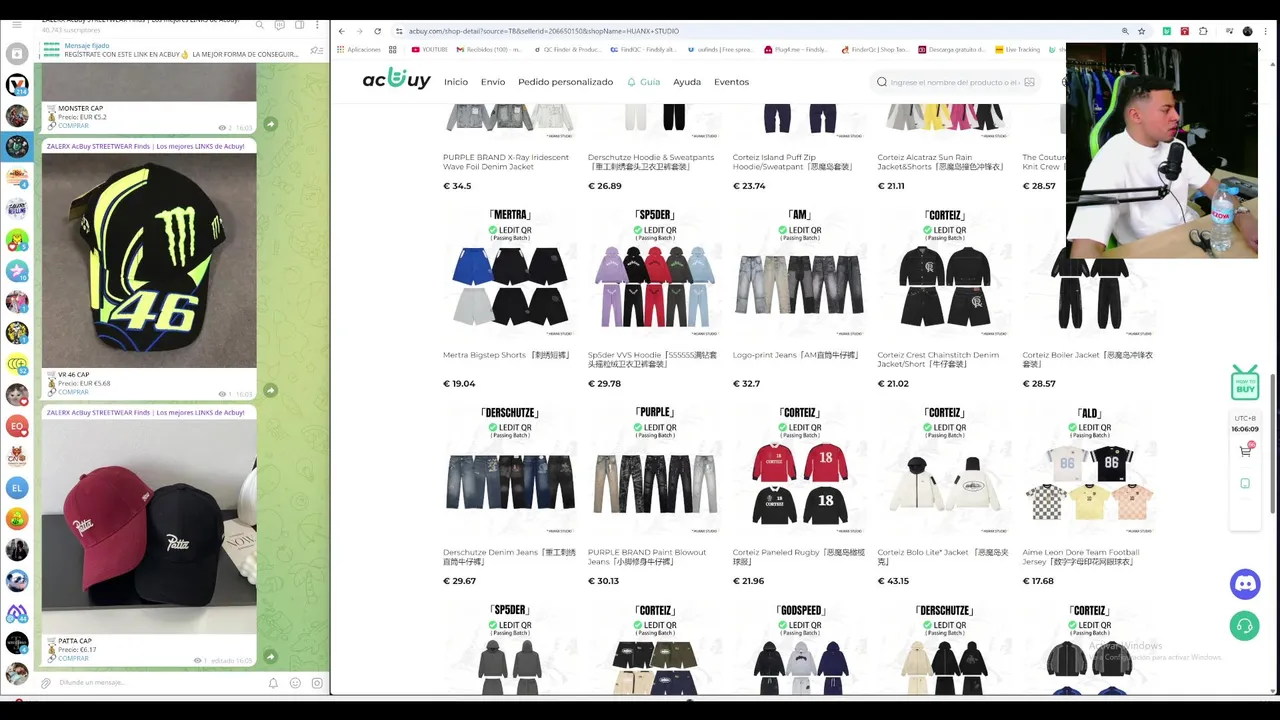Open Logo-print Jeans AM product
This screenshot has height=720, width=1280.
coord(800,298)
